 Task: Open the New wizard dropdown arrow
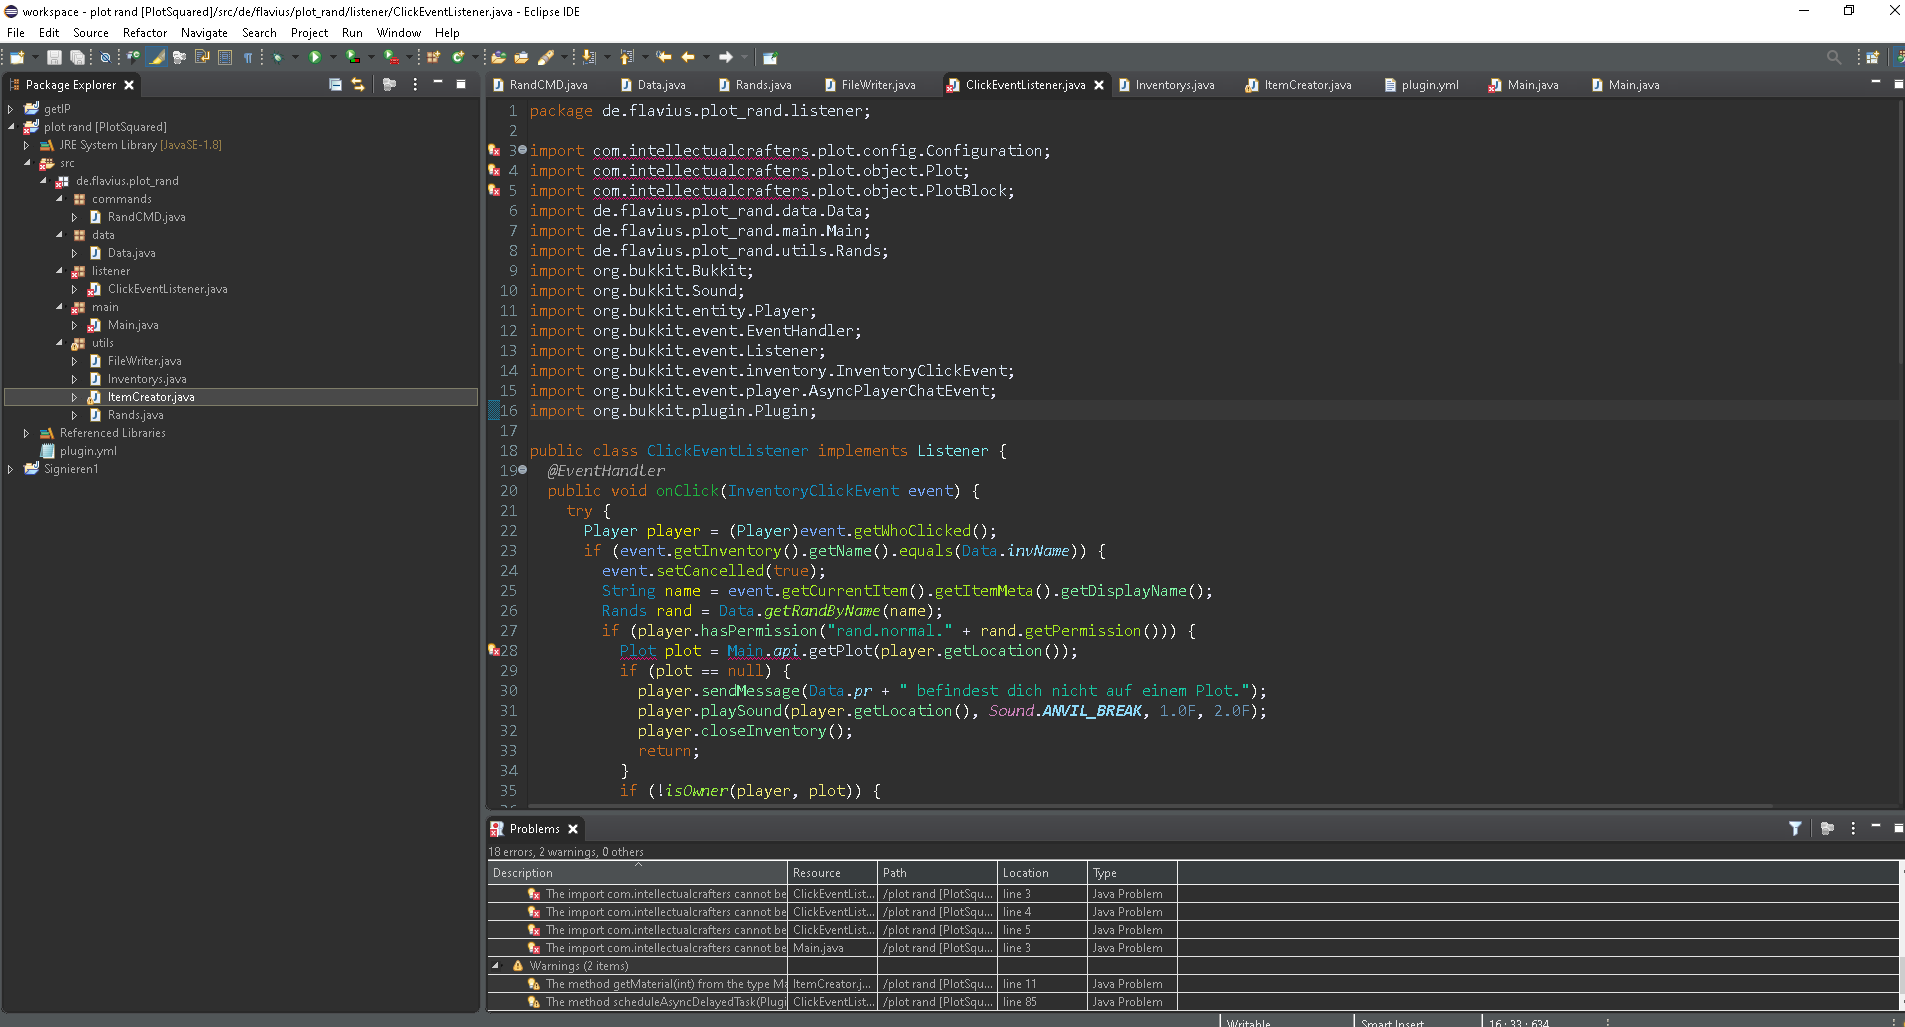35,57
